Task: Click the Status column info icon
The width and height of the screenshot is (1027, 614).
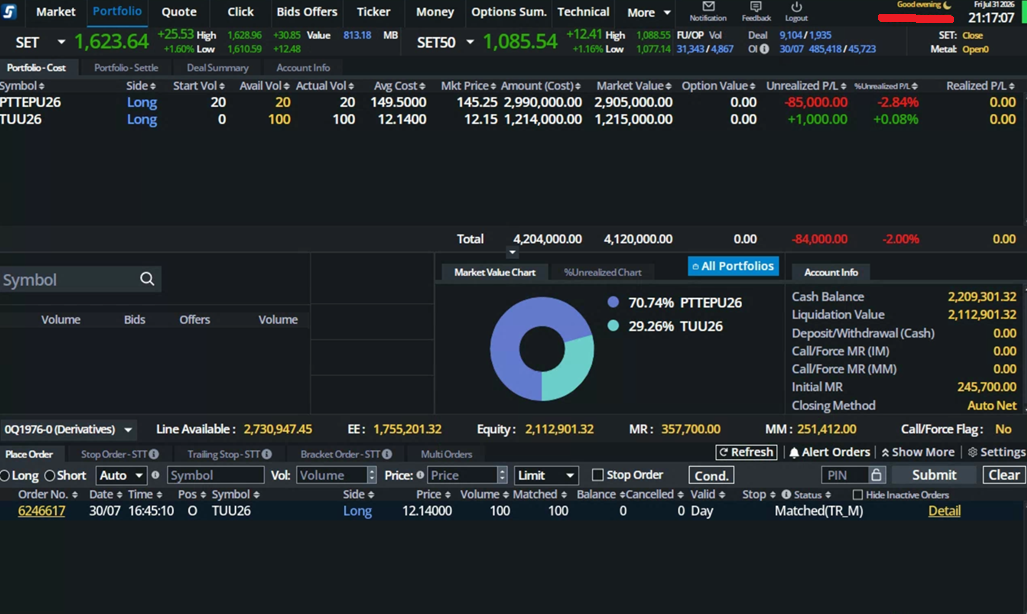Action: point(786,494)
